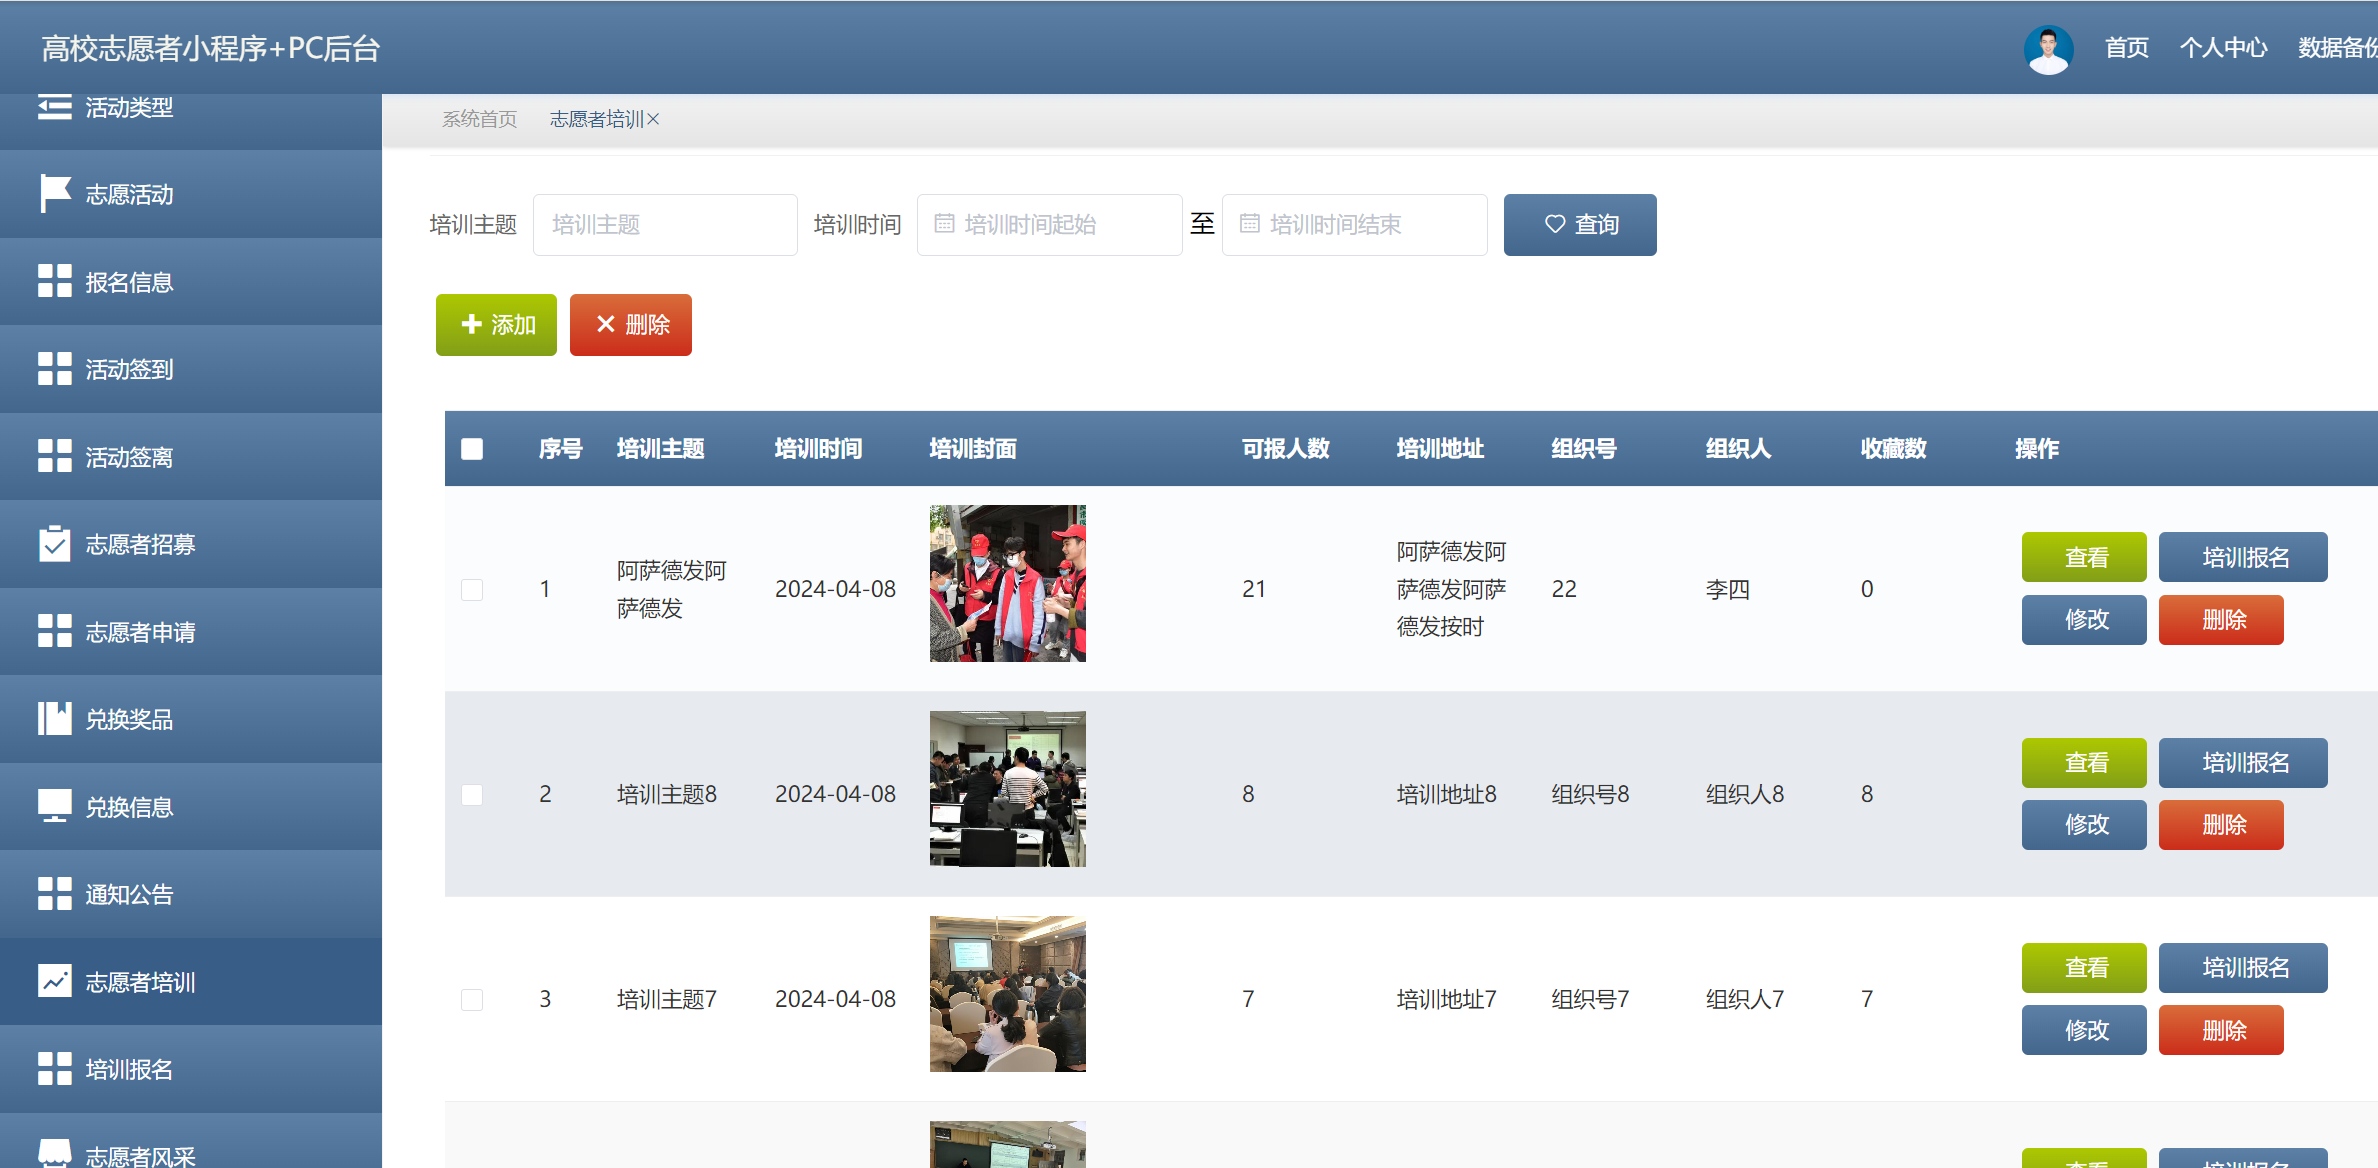
Task: Check the checkbox for 培训主题7 row
Action: pyautogui.click(x=472, y=999)
